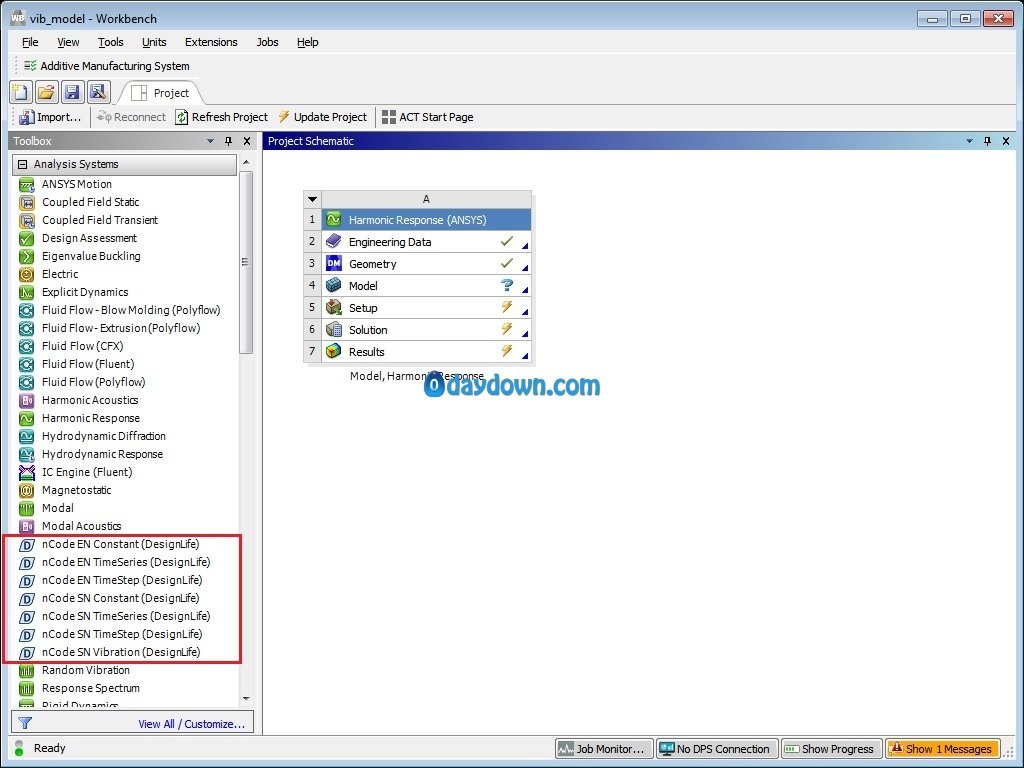The width and height of the screenshot is (1024, 768).
Task: Select Harmonic Response (ANSYS) header cell
Action: tap(426, 220)
